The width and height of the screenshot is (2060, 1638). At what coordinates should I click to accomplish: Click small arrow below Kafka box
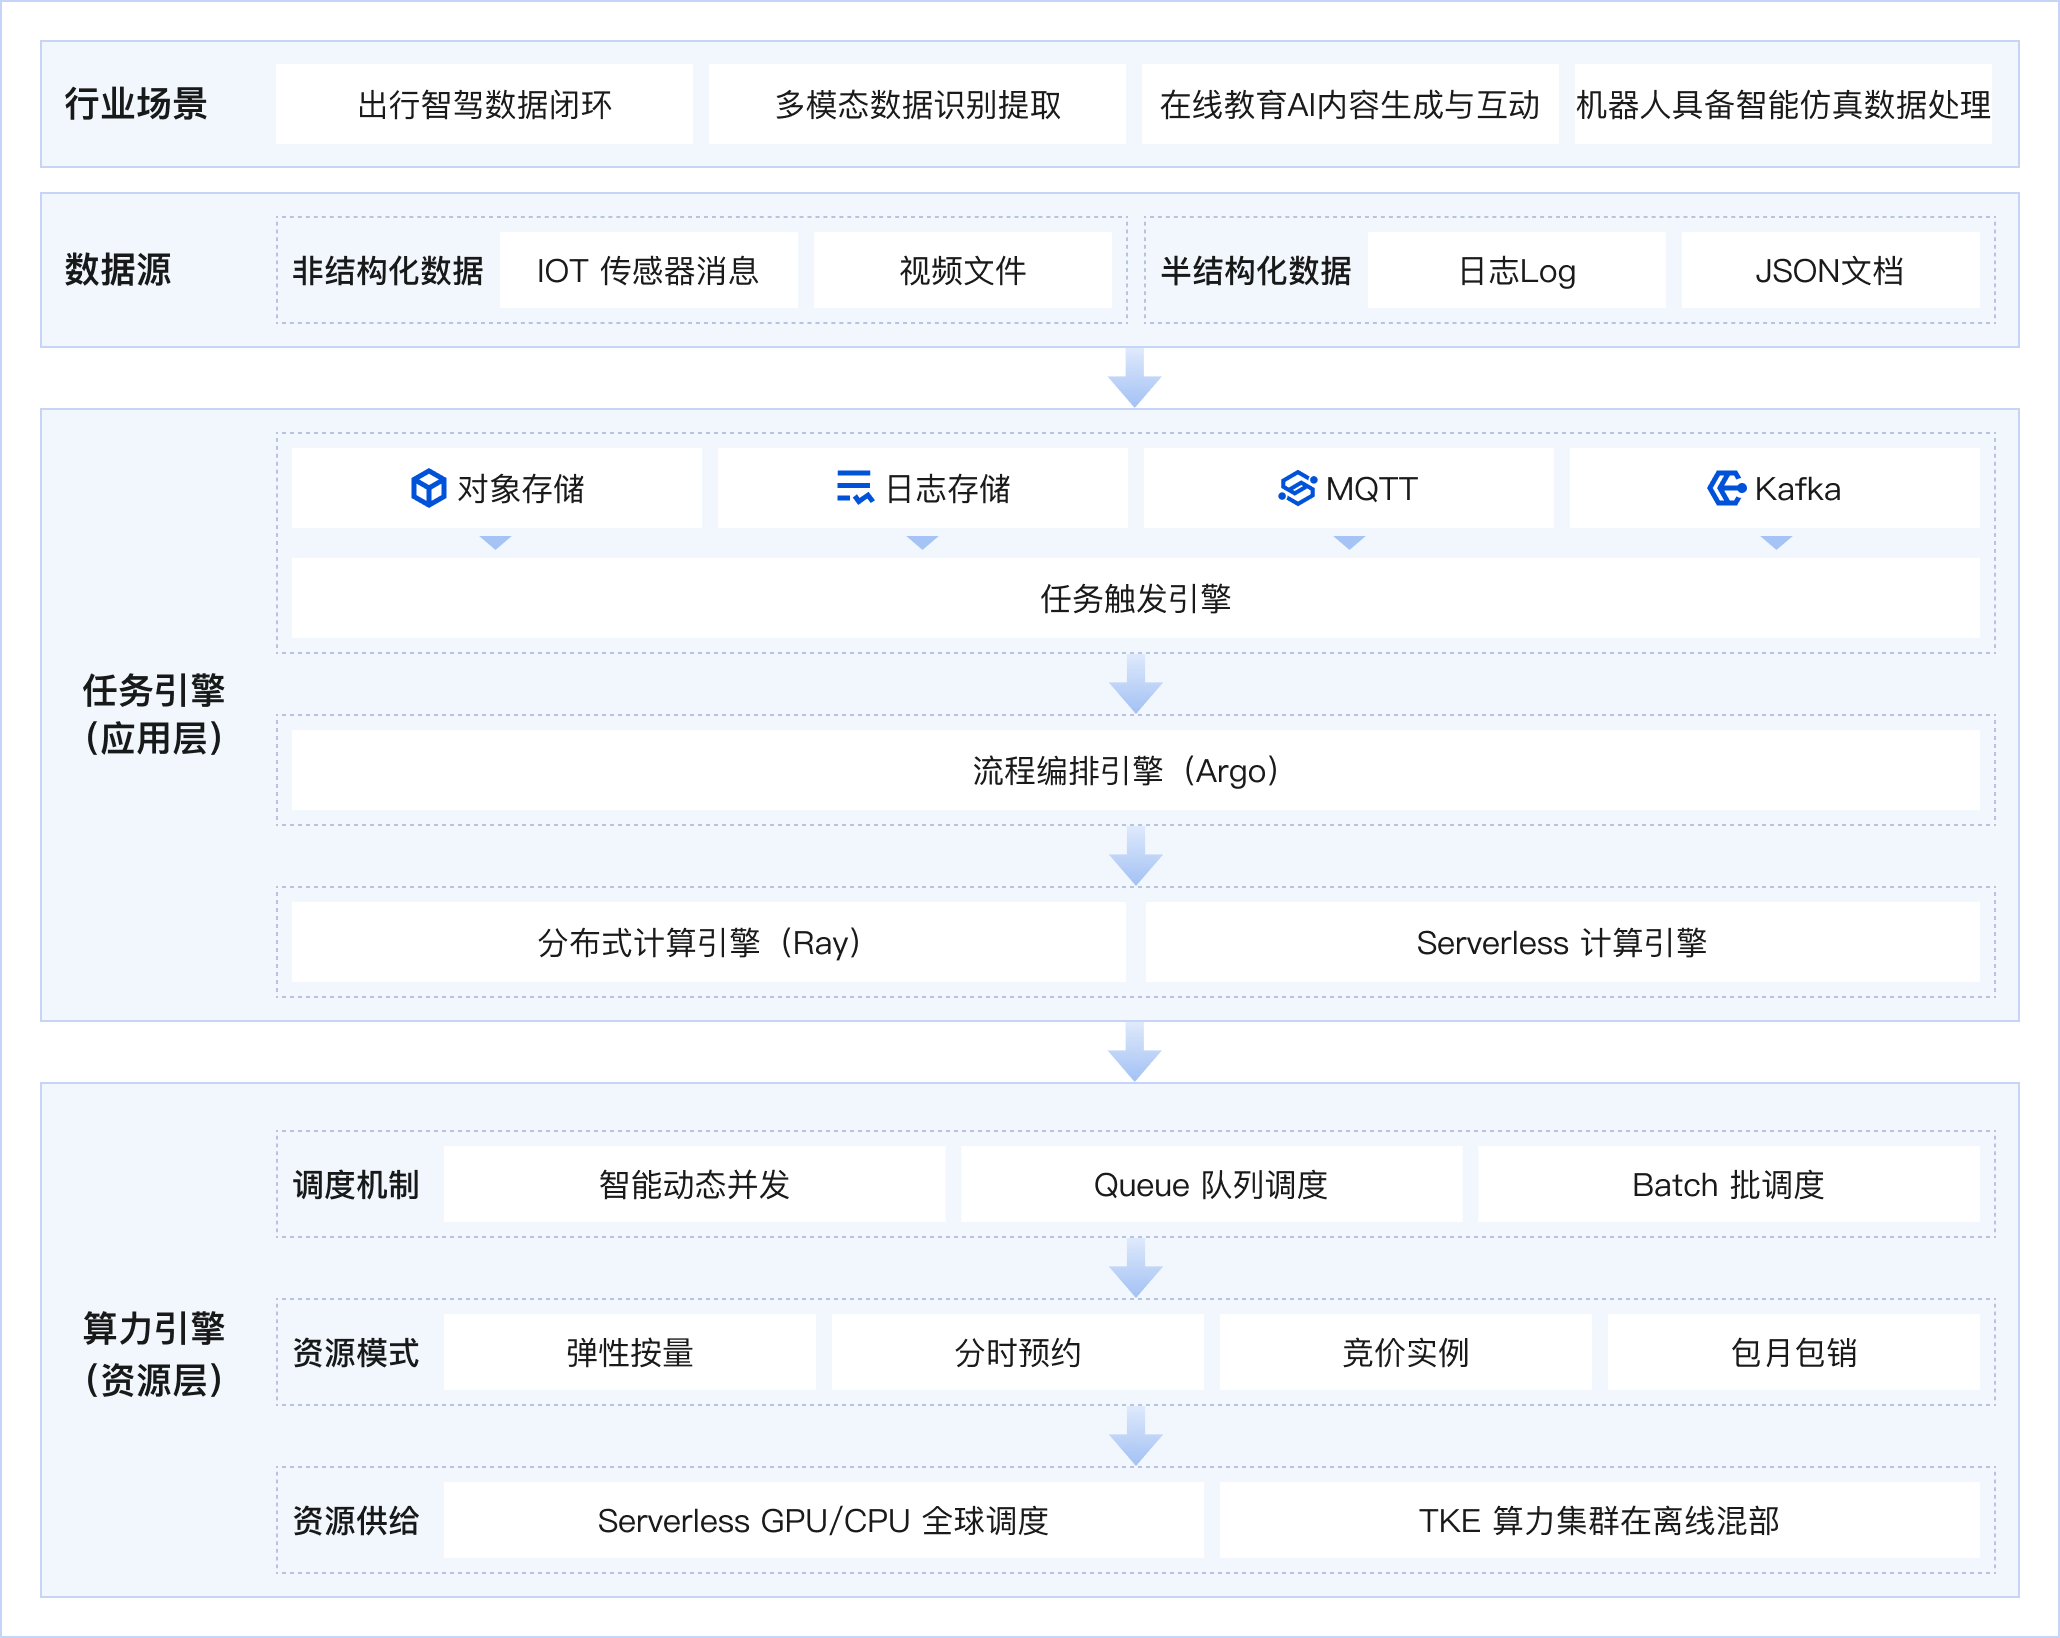pos(1776,542)
